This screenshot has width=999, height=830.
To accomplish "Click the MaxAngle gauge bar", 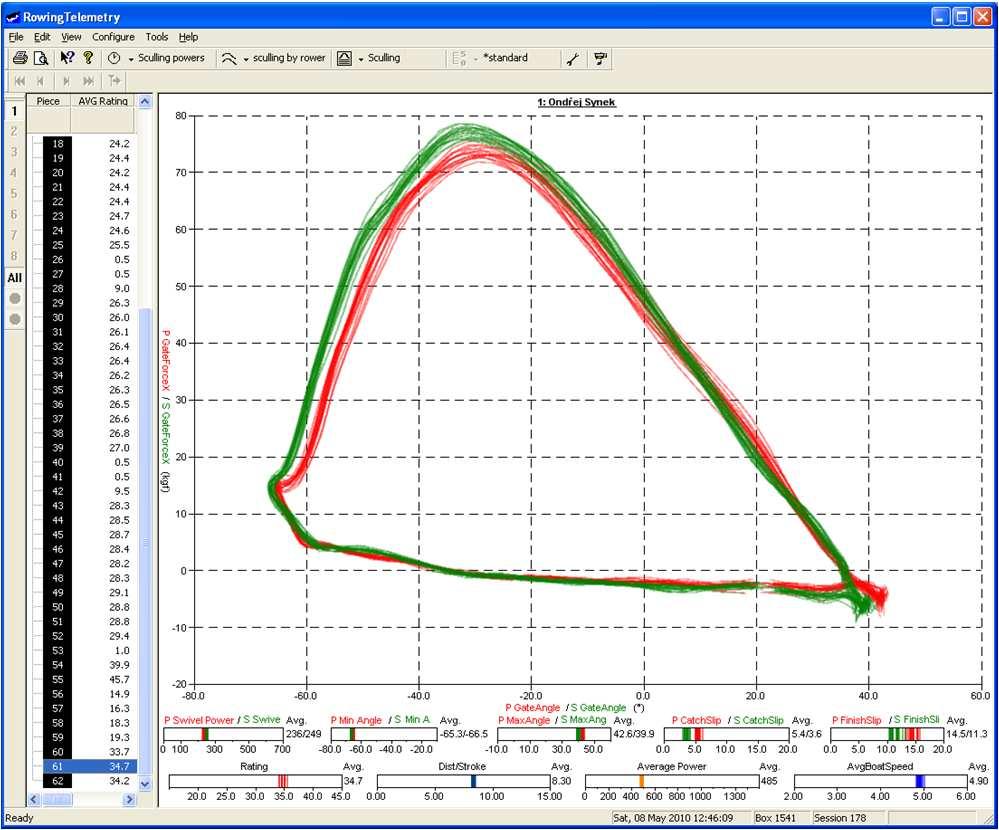I will pos(554,734).
